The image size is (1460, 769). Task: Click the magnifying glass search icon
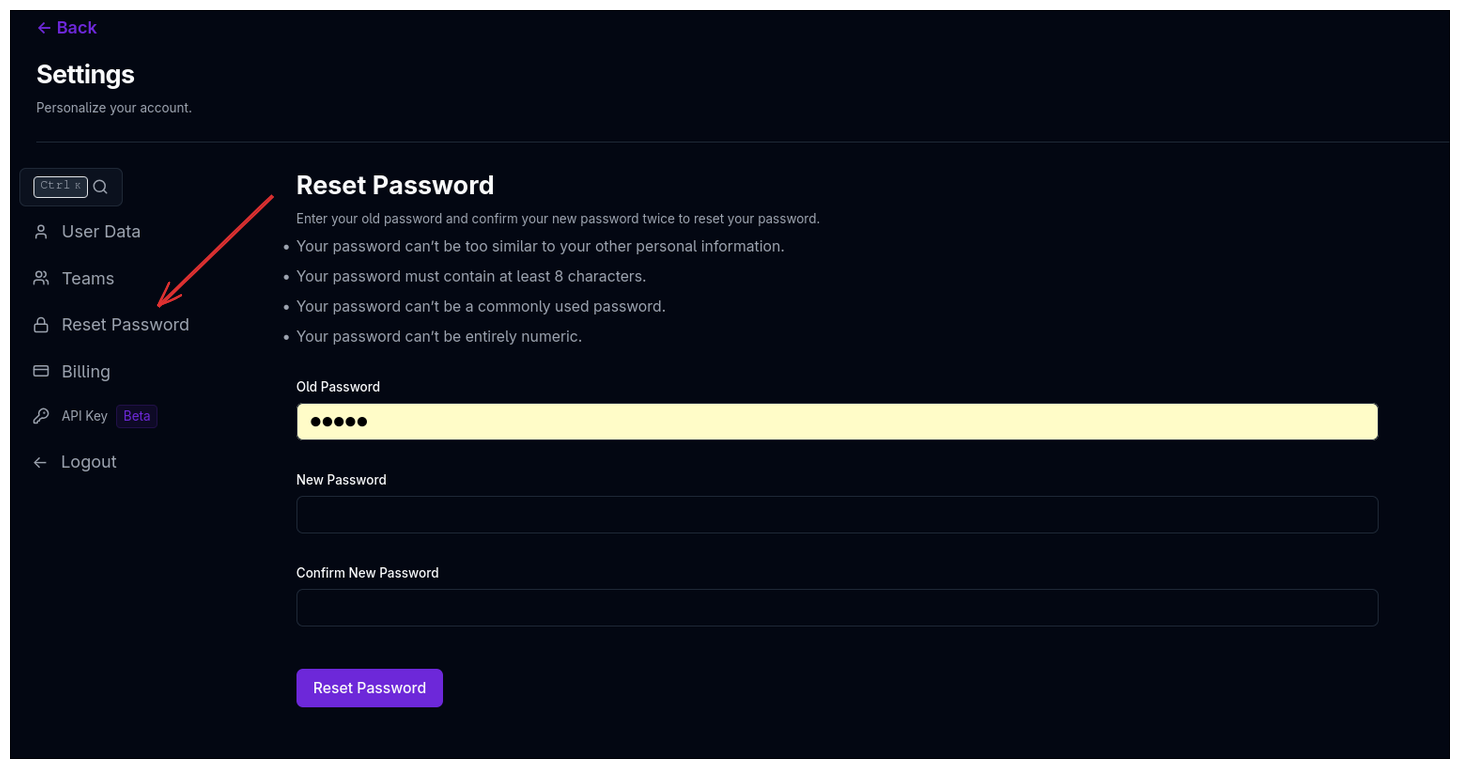[x=99, y=186]
